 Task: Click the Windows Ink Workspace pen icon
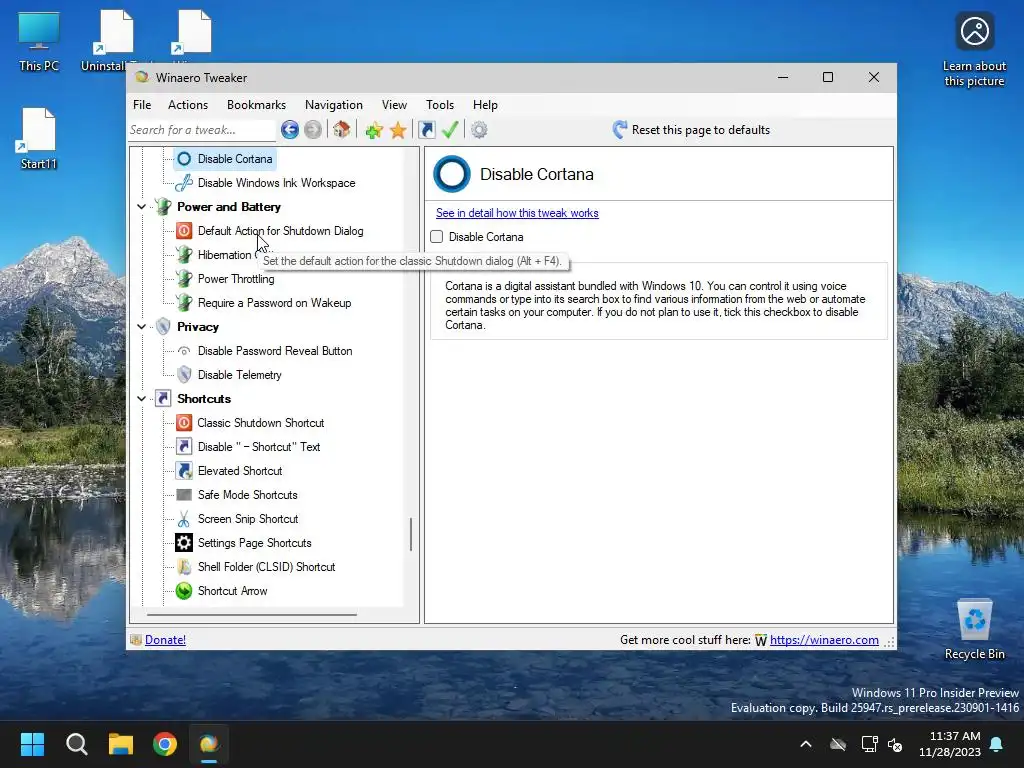[x=184, y=183]
